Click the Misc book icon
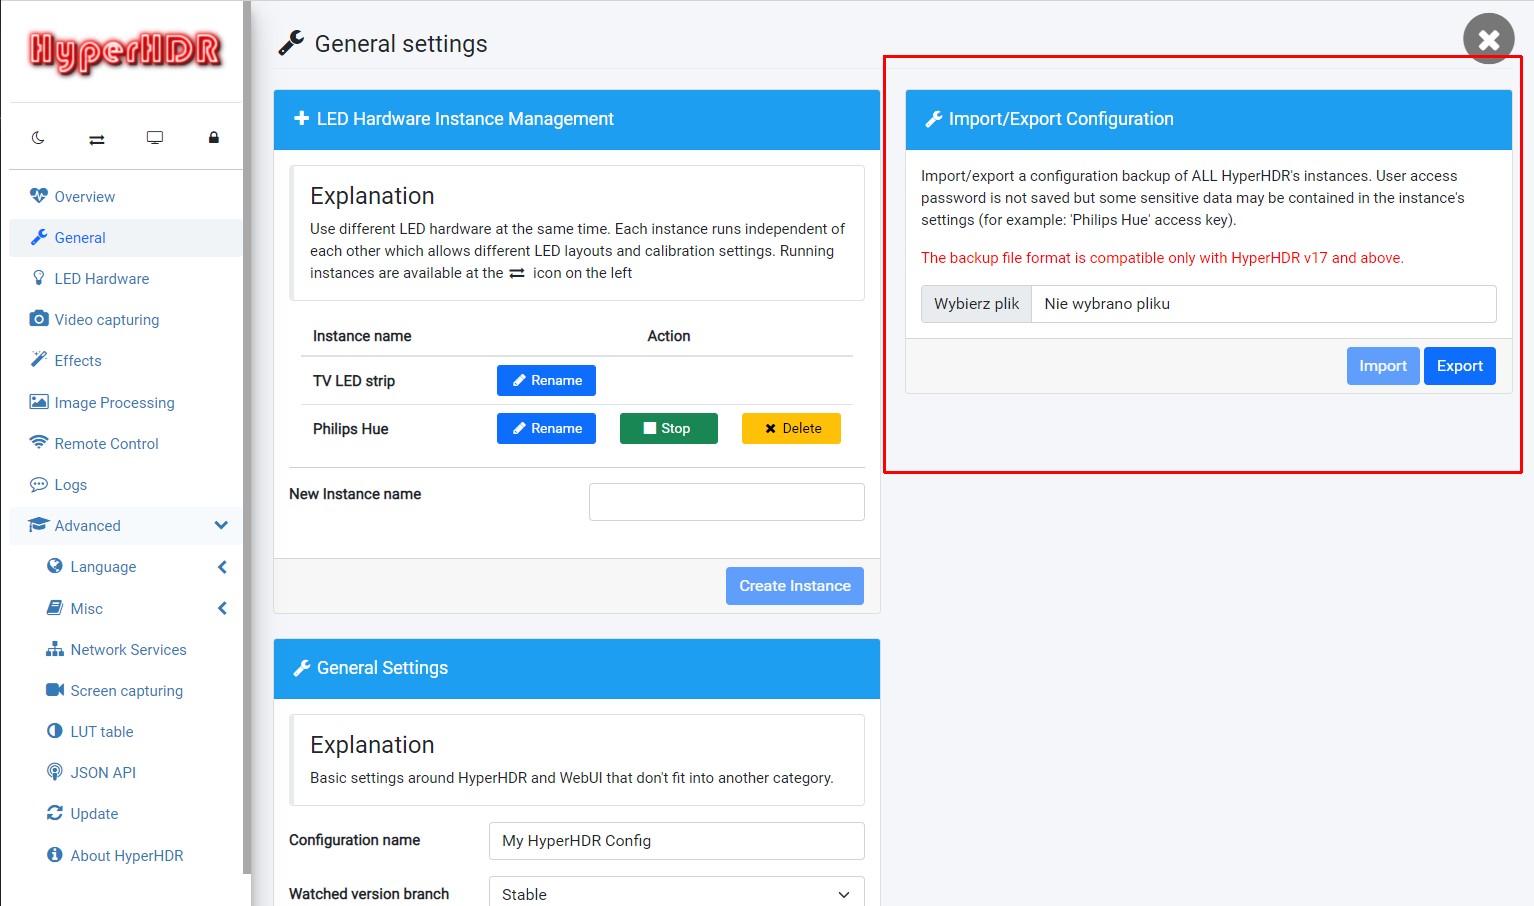Viewport: 1534px width, 906px height. click(x=55, y=608)
